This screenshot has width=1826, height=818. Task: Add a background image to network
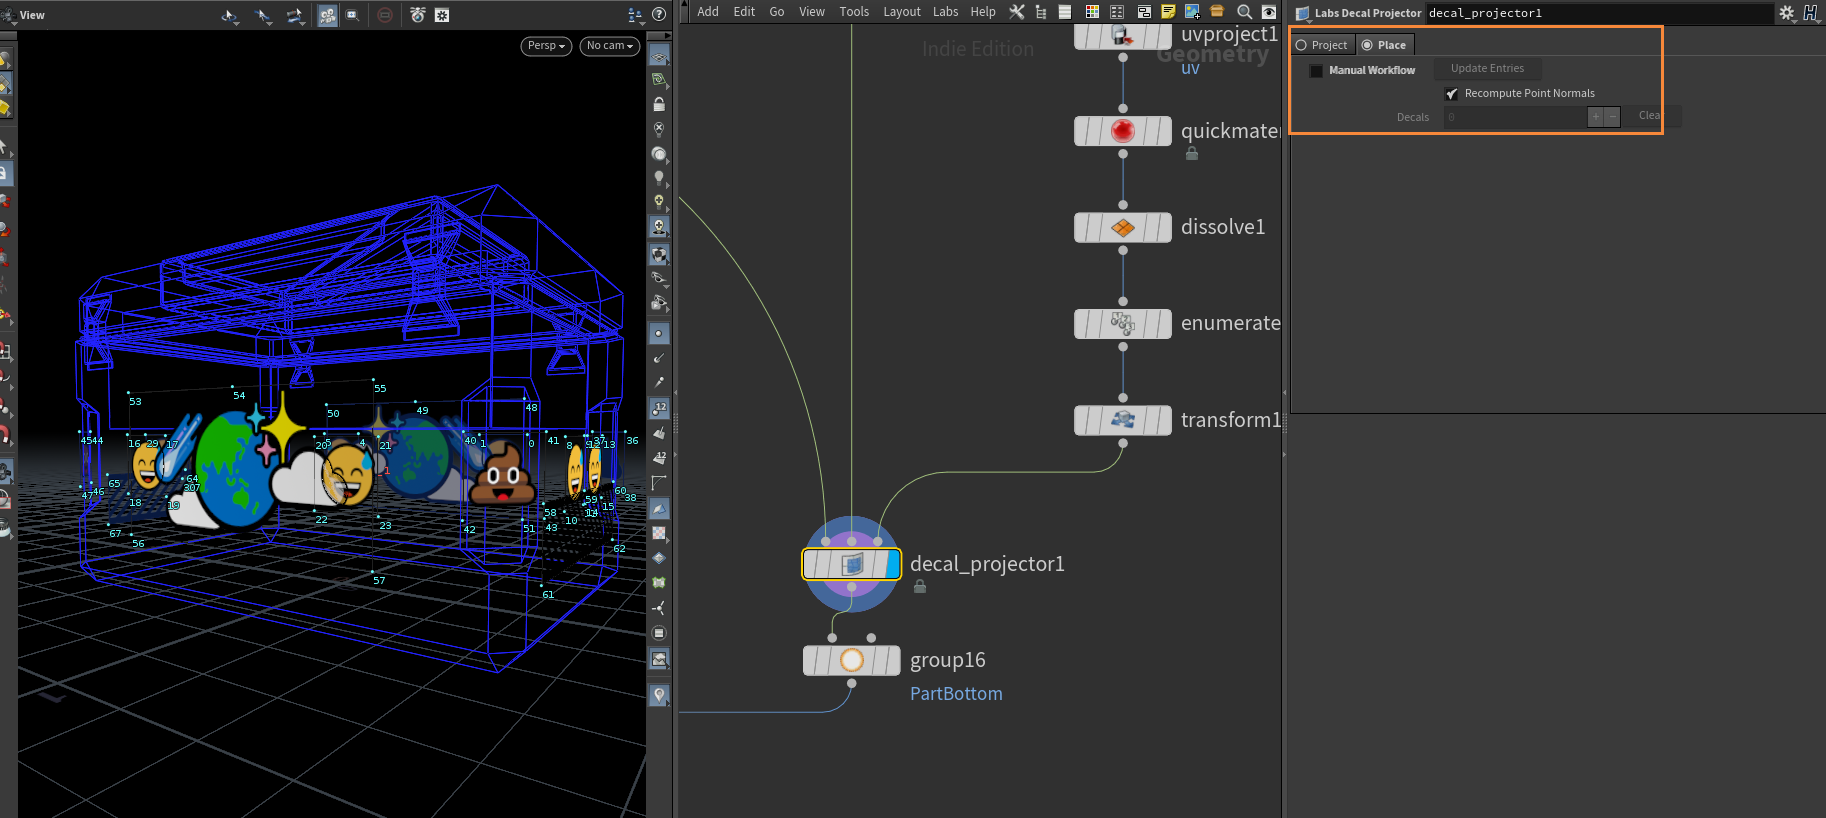pyautogui.click(x=1192, y=12)
